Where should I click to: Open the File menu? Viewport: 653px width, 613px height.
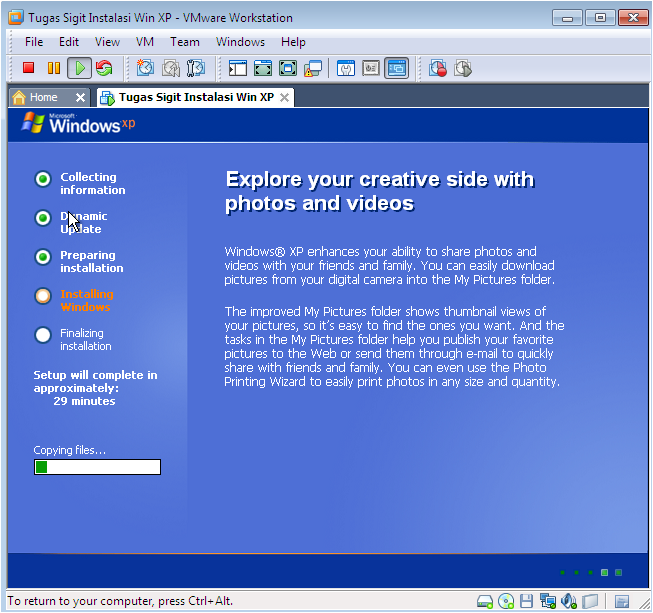pyautogui.click(x=34, y=42)
